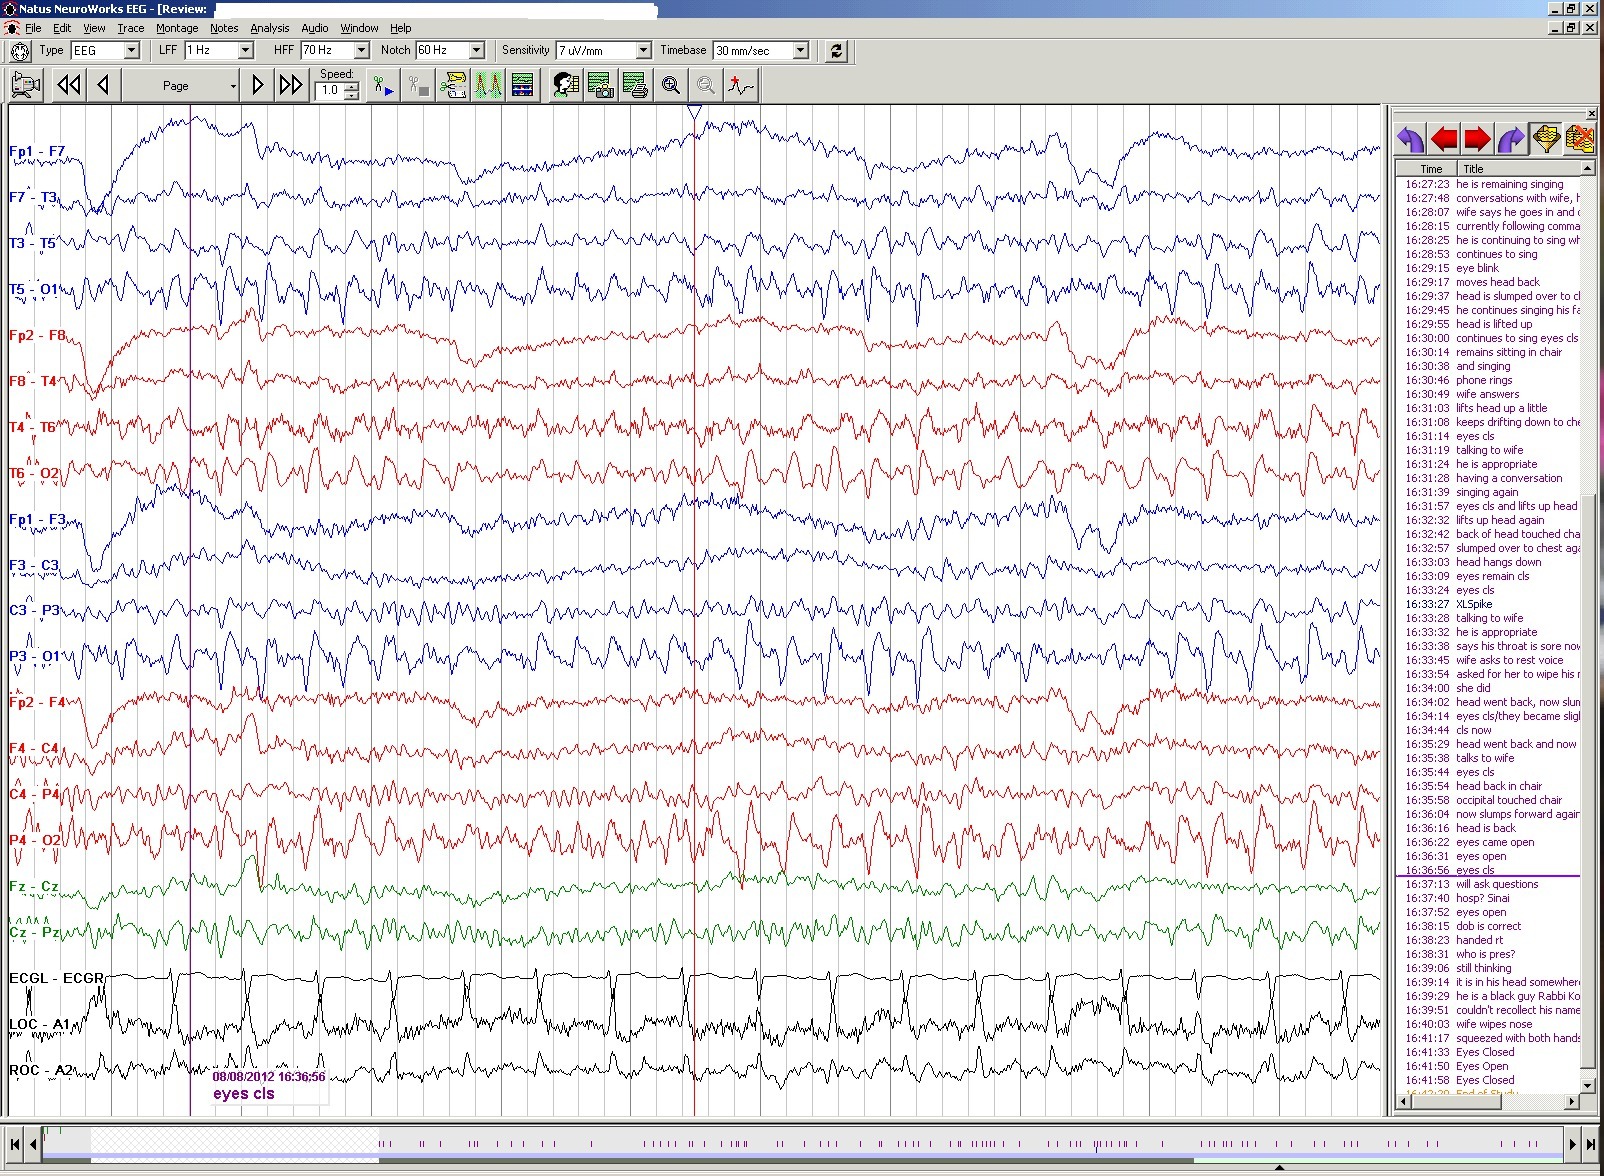This screenshot has height=1176, width=1604.
Task: Click the zoom in magnifier icon
Action: click(671, 86)
